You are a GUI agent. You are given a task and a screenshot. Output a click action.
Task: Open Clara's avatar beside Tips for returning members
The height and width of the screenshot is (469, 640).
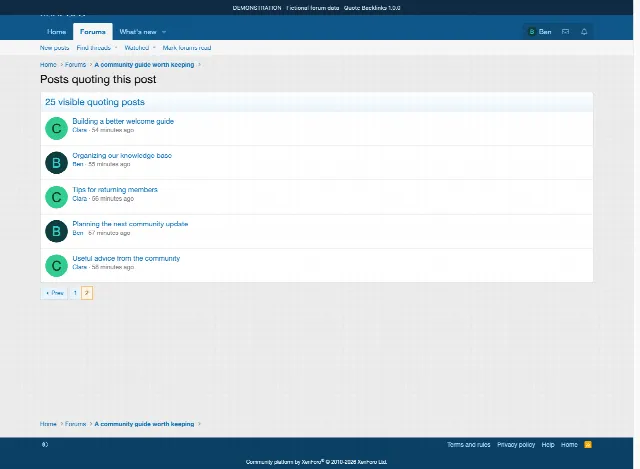point(56,197)
